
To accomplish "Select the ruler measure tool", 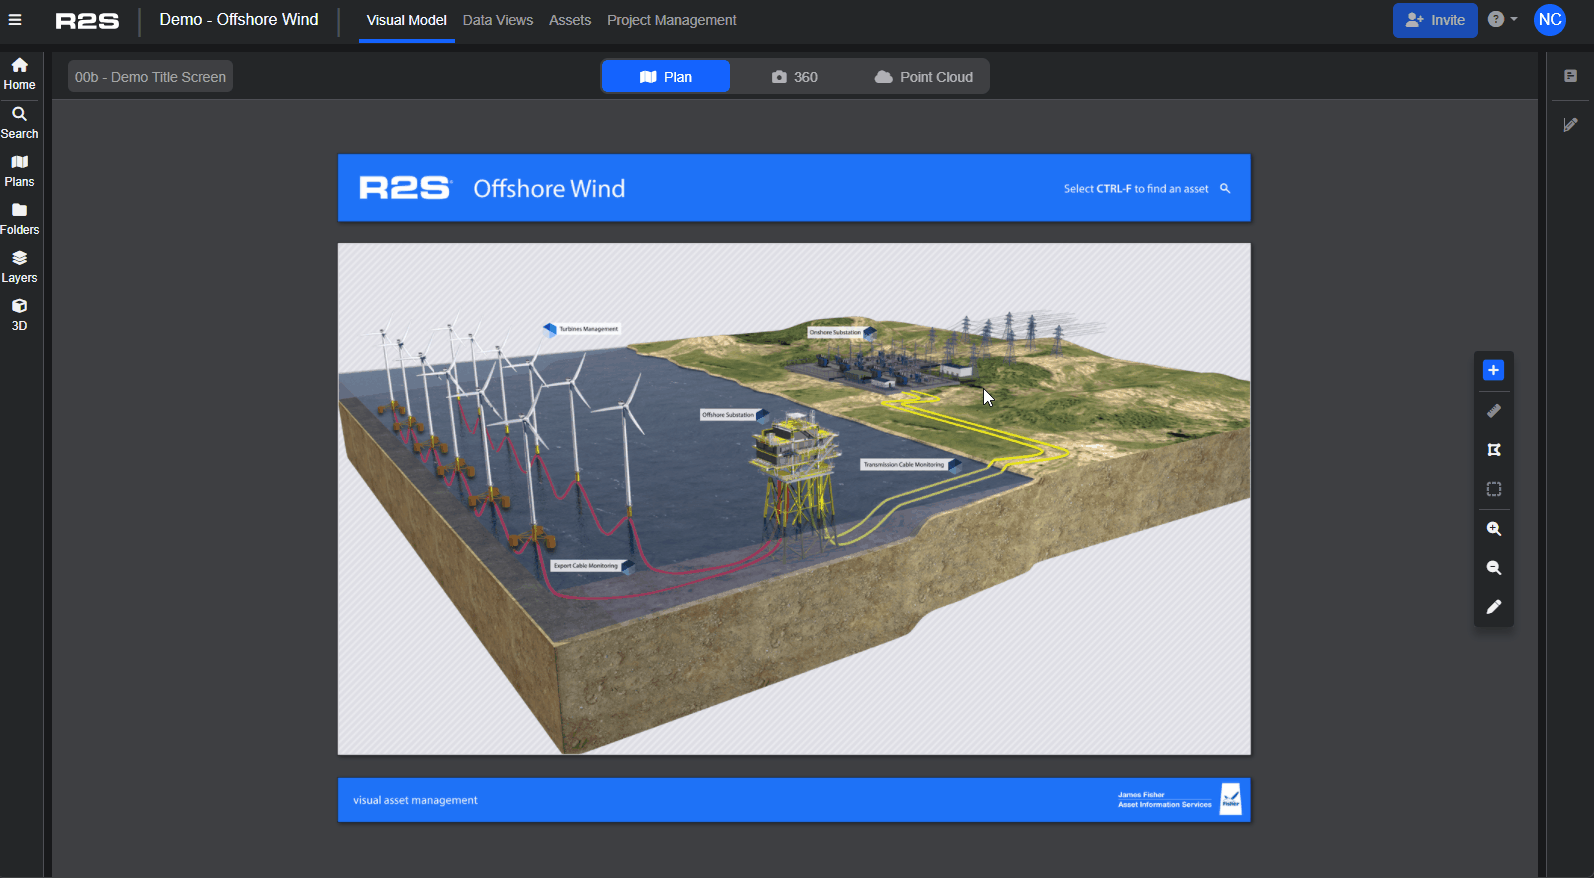I will 1493,411.
